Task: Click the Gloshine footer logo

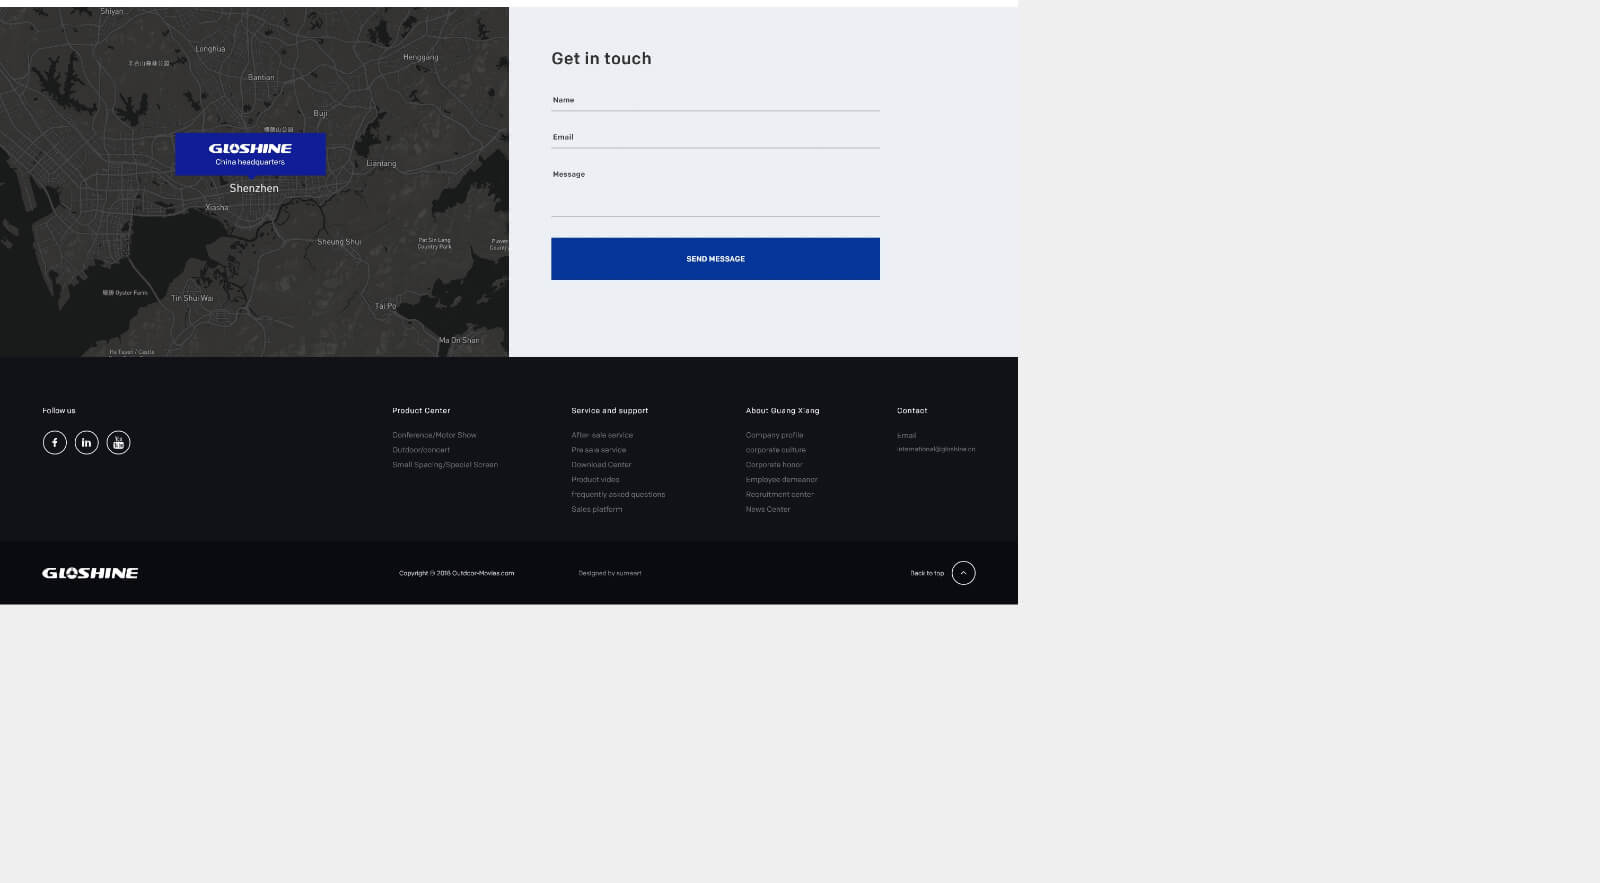Action: click(90, 573)
